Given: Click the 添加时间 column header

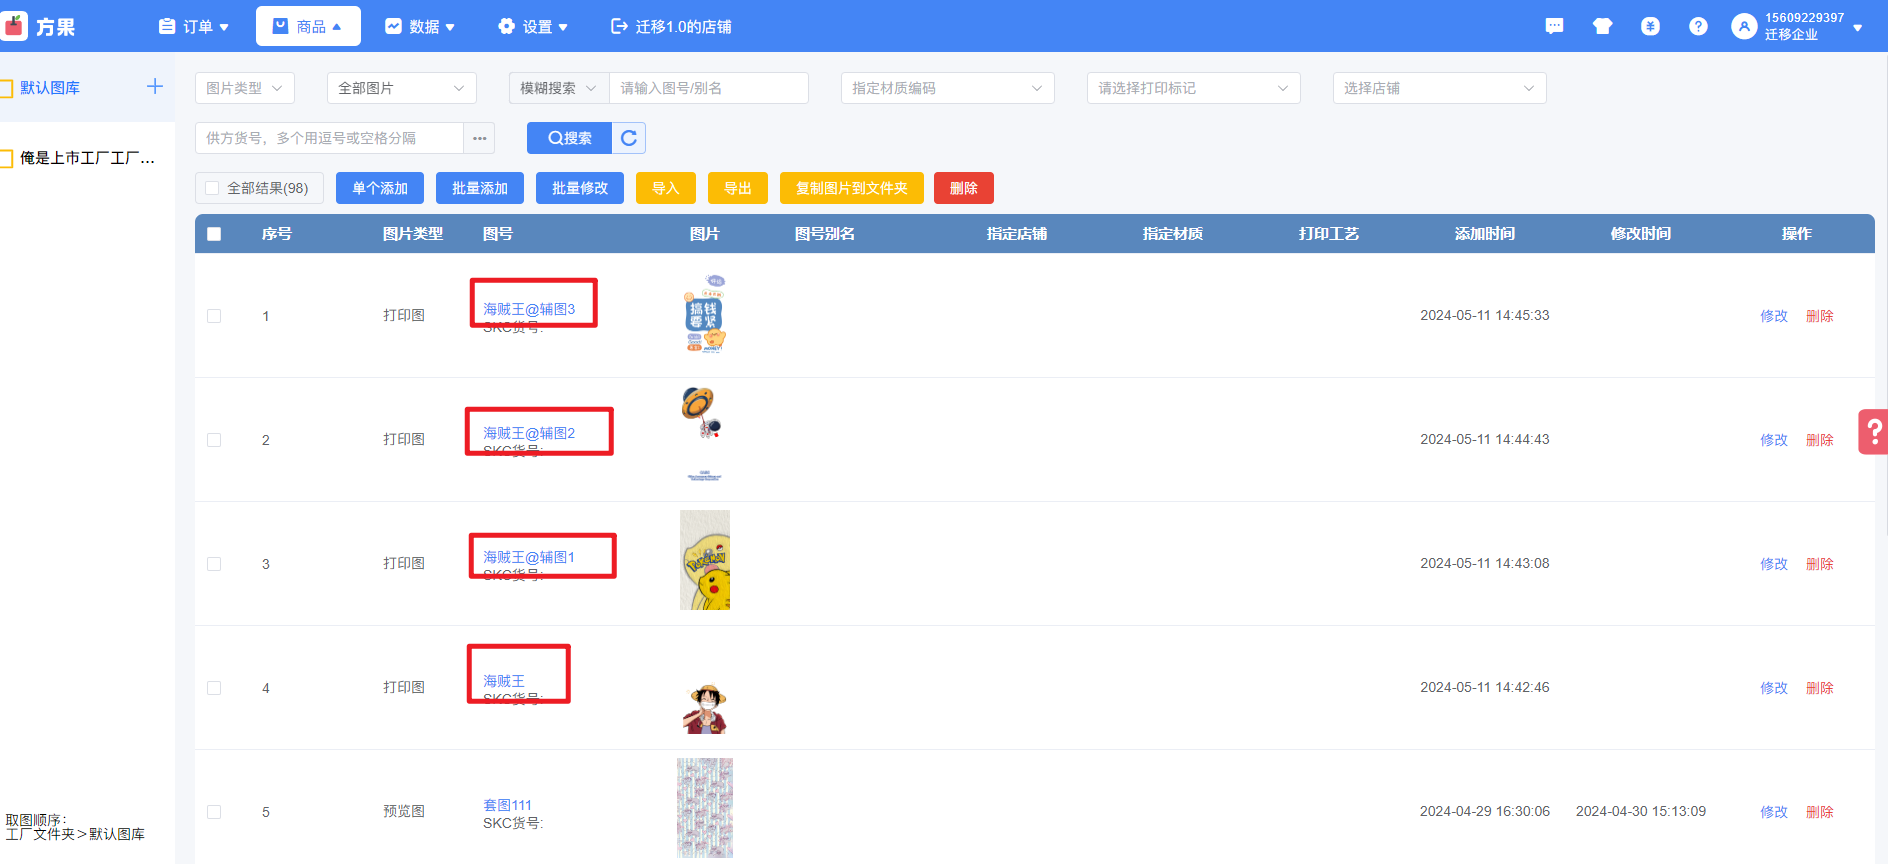Looking at the screenshot, I should click(x=1485, y=234).
